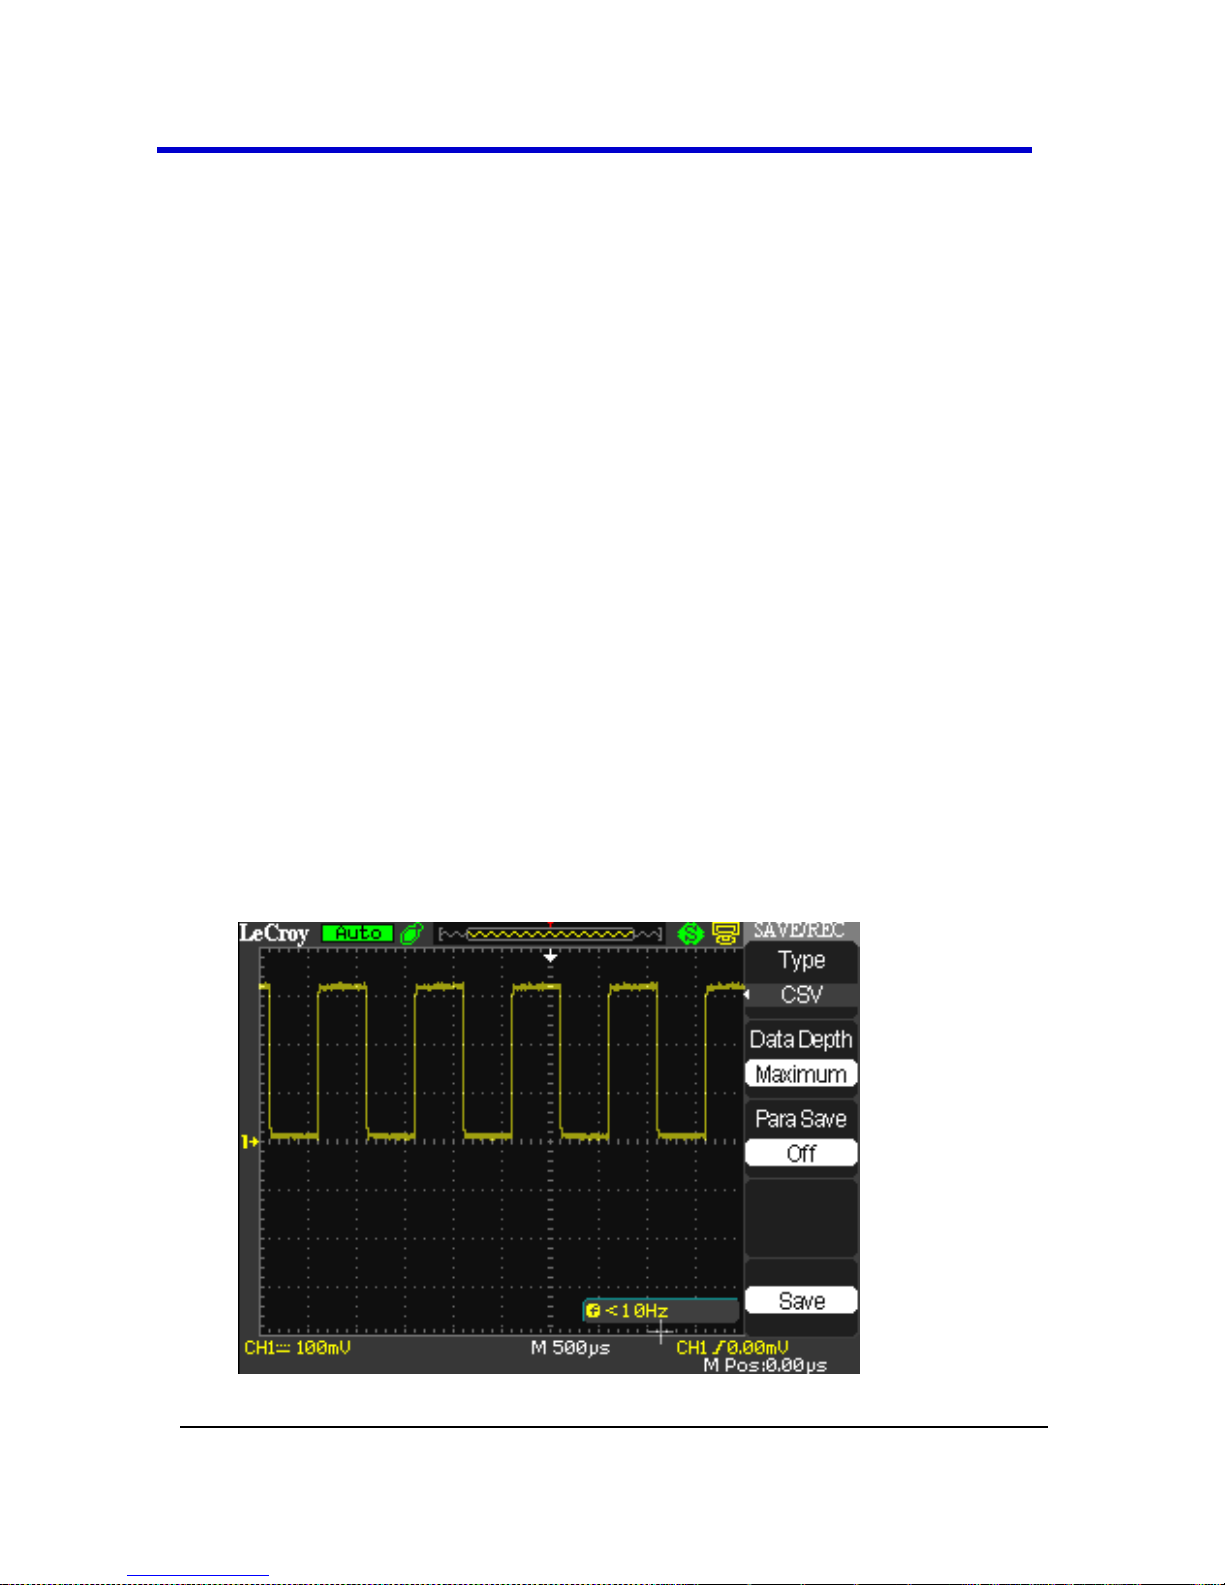Click the Para Save label
The image size is (1225, 1585).
pyautogui.click(x=801, y=1119)
